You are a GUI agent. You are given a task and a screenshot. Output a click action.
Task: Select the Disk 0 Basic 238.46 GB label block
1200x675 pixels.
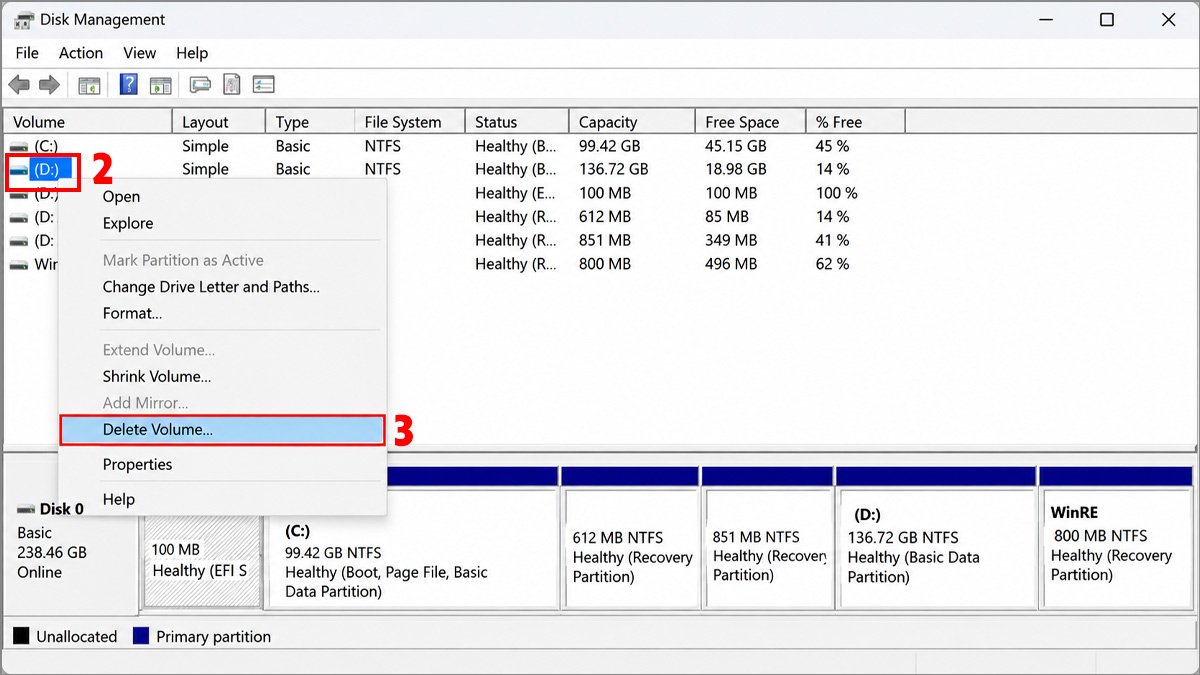(x=70, y=540)
